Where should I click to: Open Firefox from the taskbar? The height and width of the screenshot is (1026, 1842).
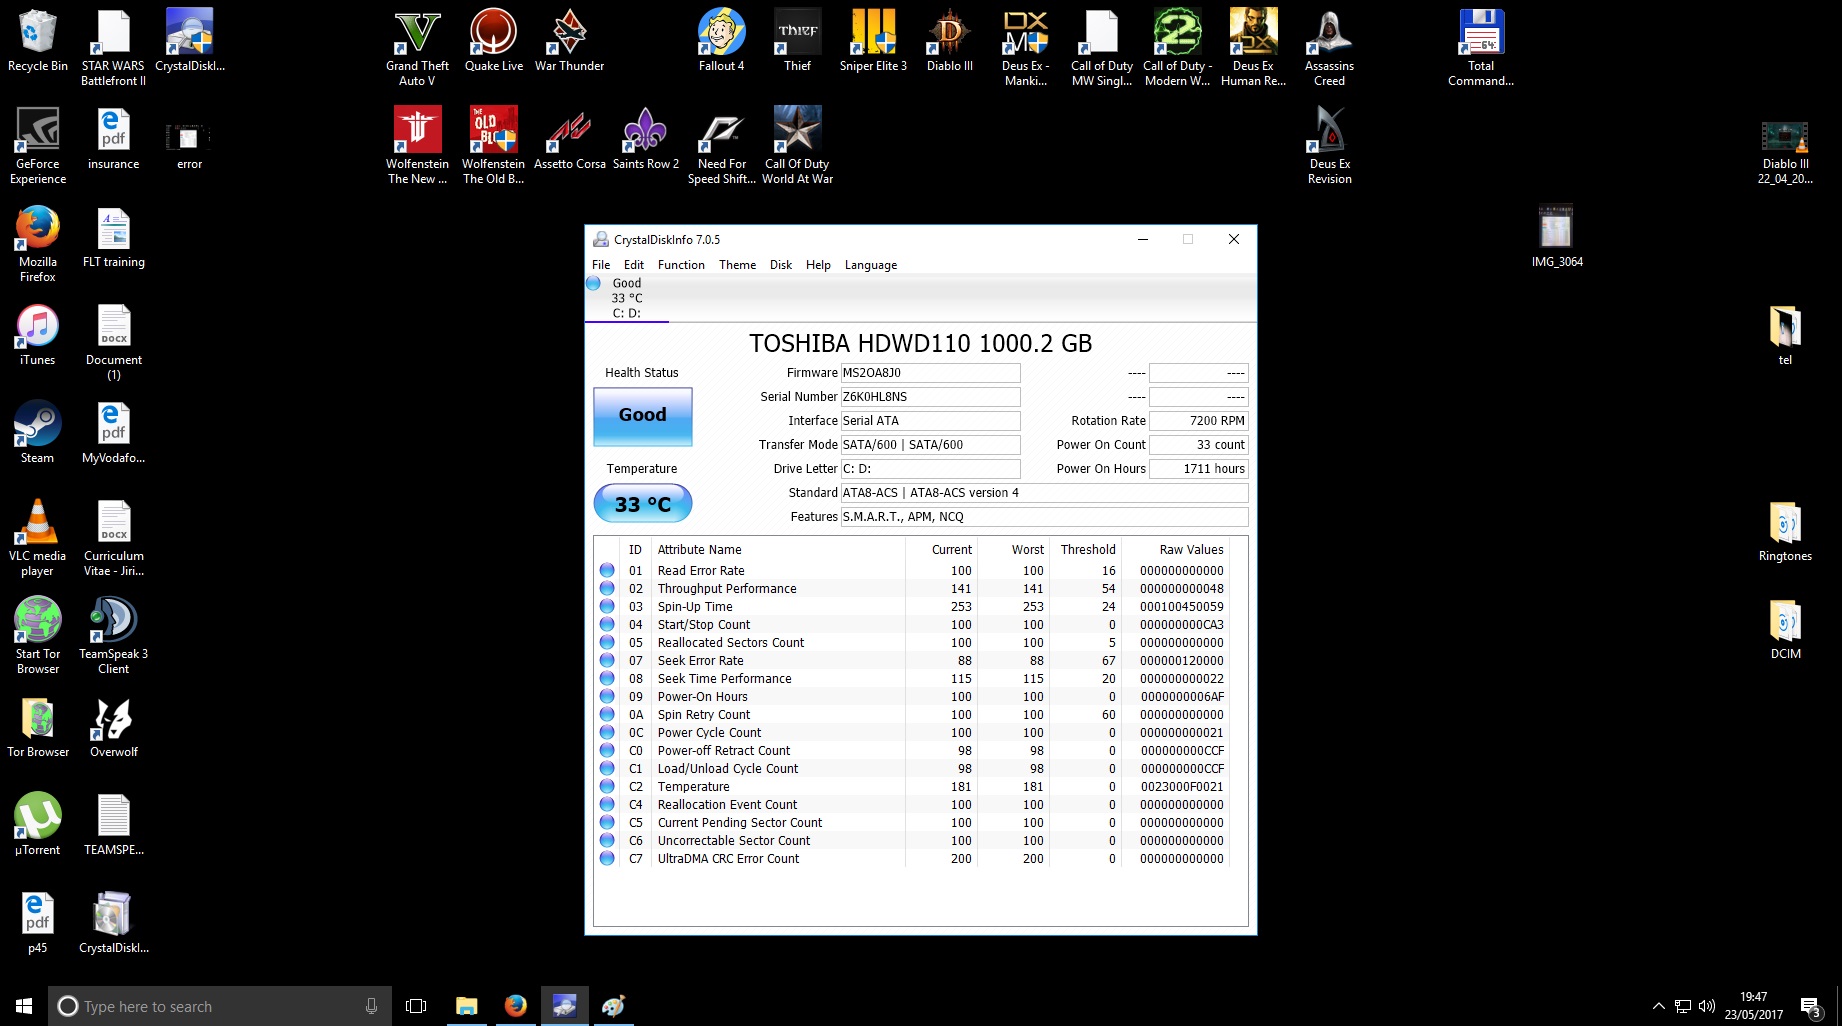click(x=515, y=1006)
